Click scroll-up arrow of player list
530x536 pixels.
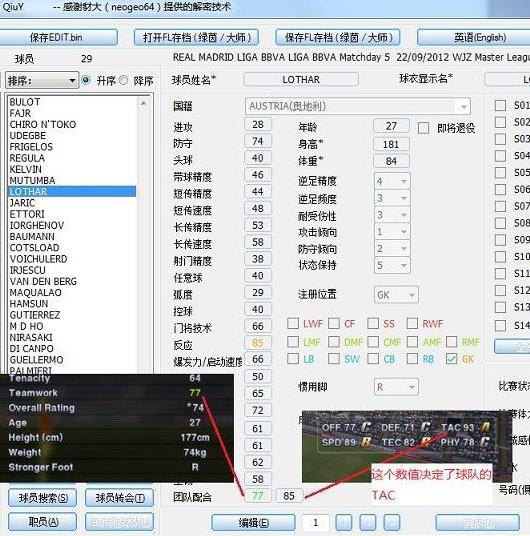pyautogui.click(x=144, y=103)
